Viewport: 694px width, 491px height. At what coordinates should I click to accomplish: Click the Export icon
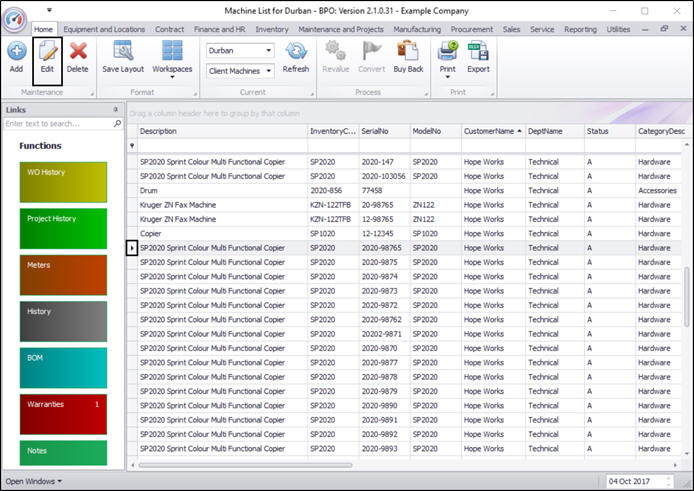478,56
